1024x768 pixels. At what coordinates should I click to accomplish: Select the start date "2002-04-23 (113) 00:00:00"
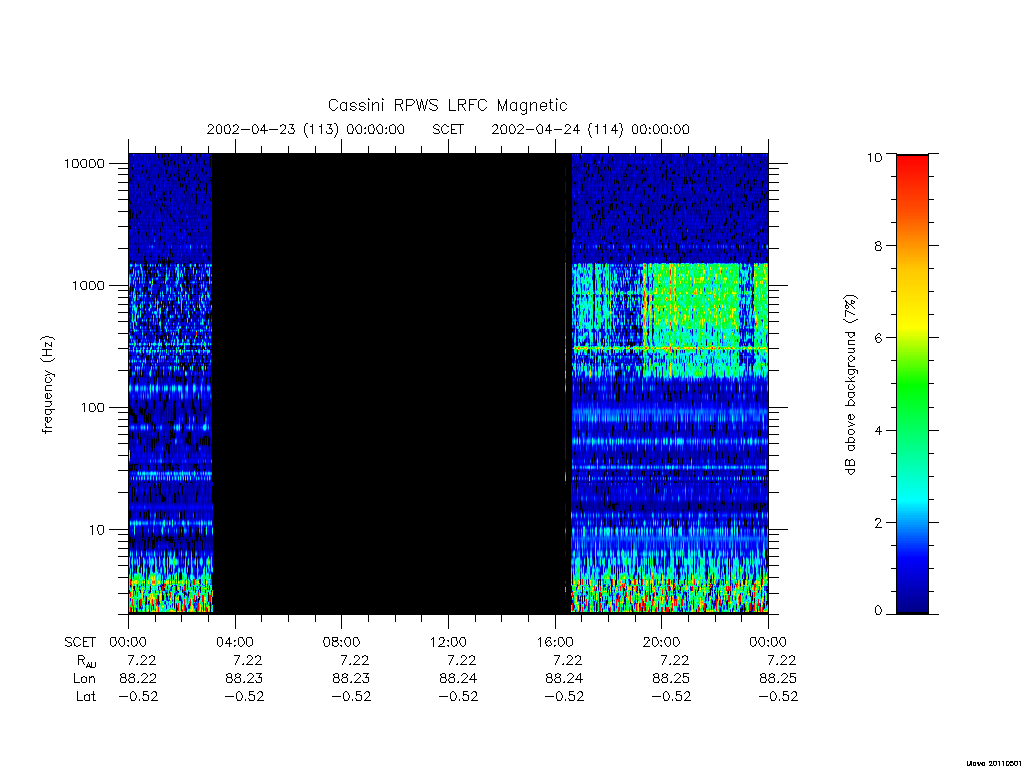tap(306, 129)
